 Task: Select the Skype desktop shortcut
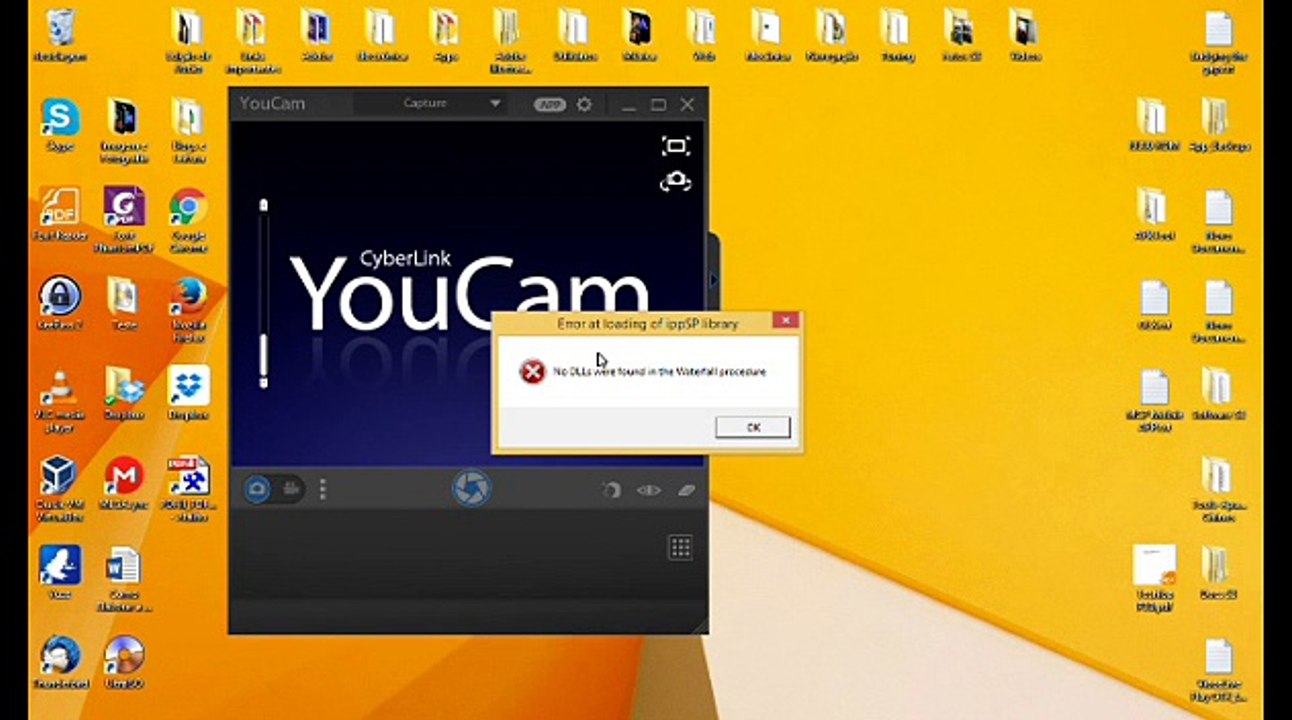(x=60, y=125)
